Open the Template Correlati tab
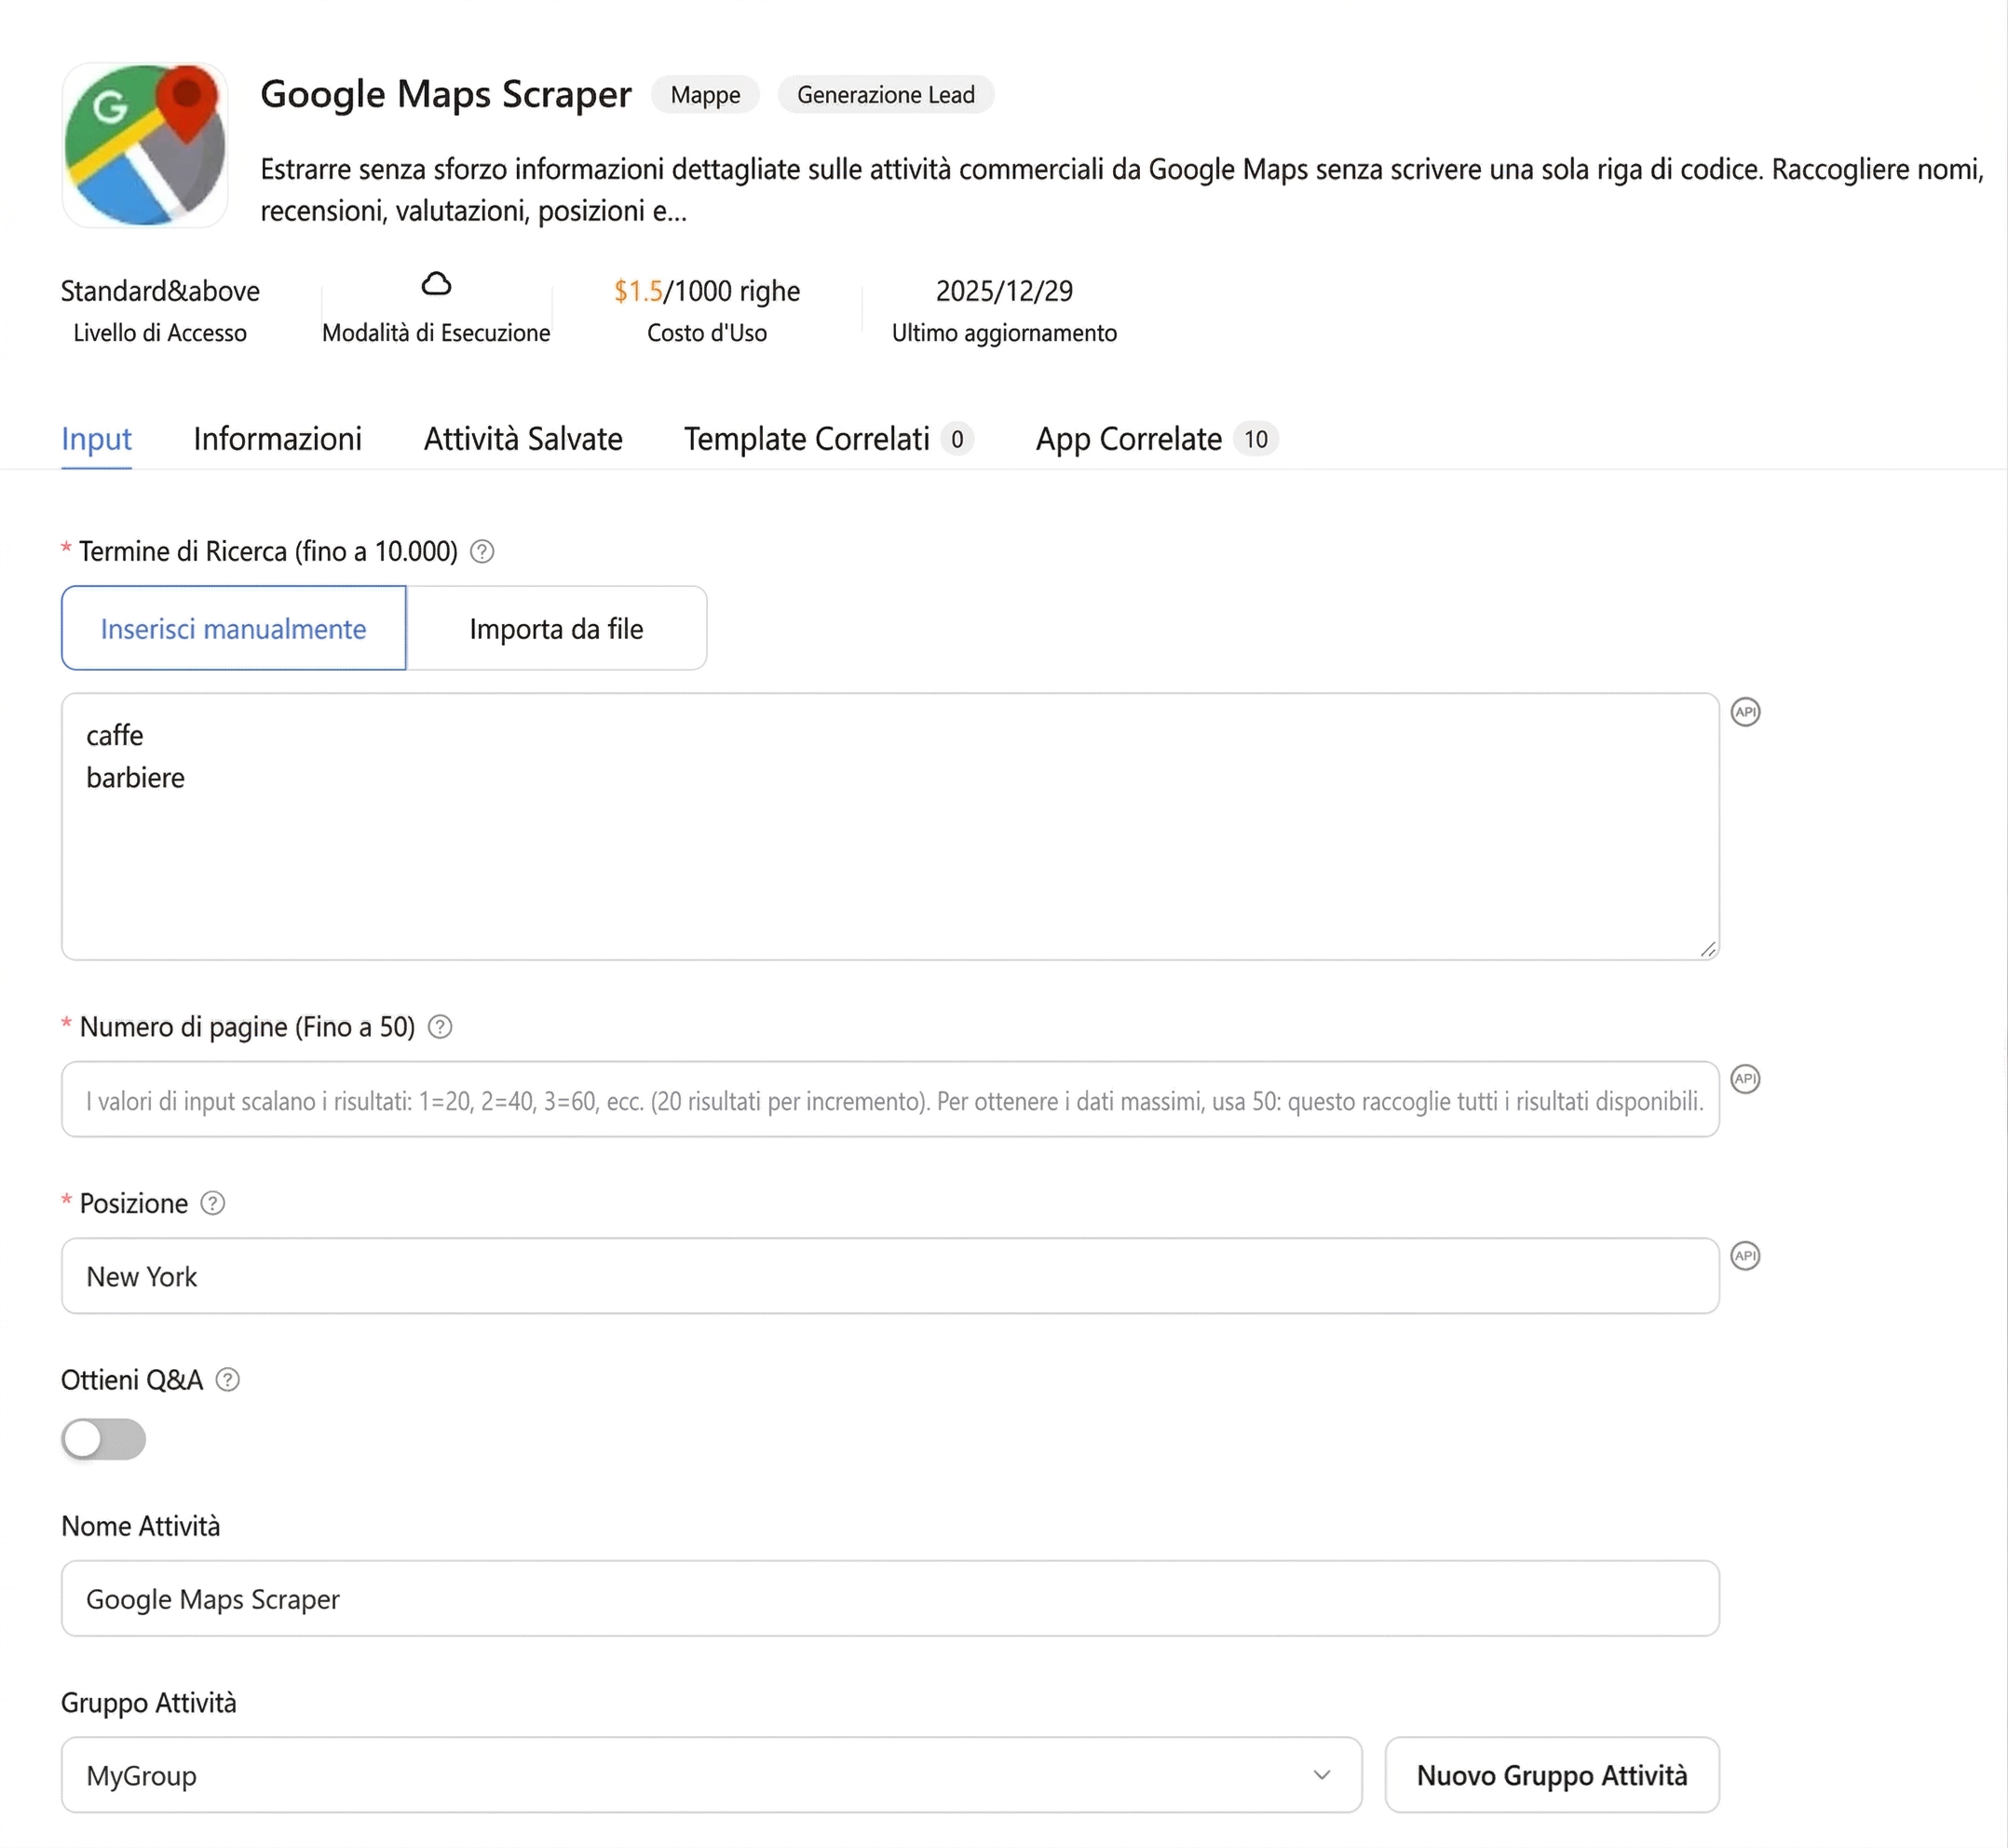The height and width of the screenshot is (1848, 2008). [828, 439]
